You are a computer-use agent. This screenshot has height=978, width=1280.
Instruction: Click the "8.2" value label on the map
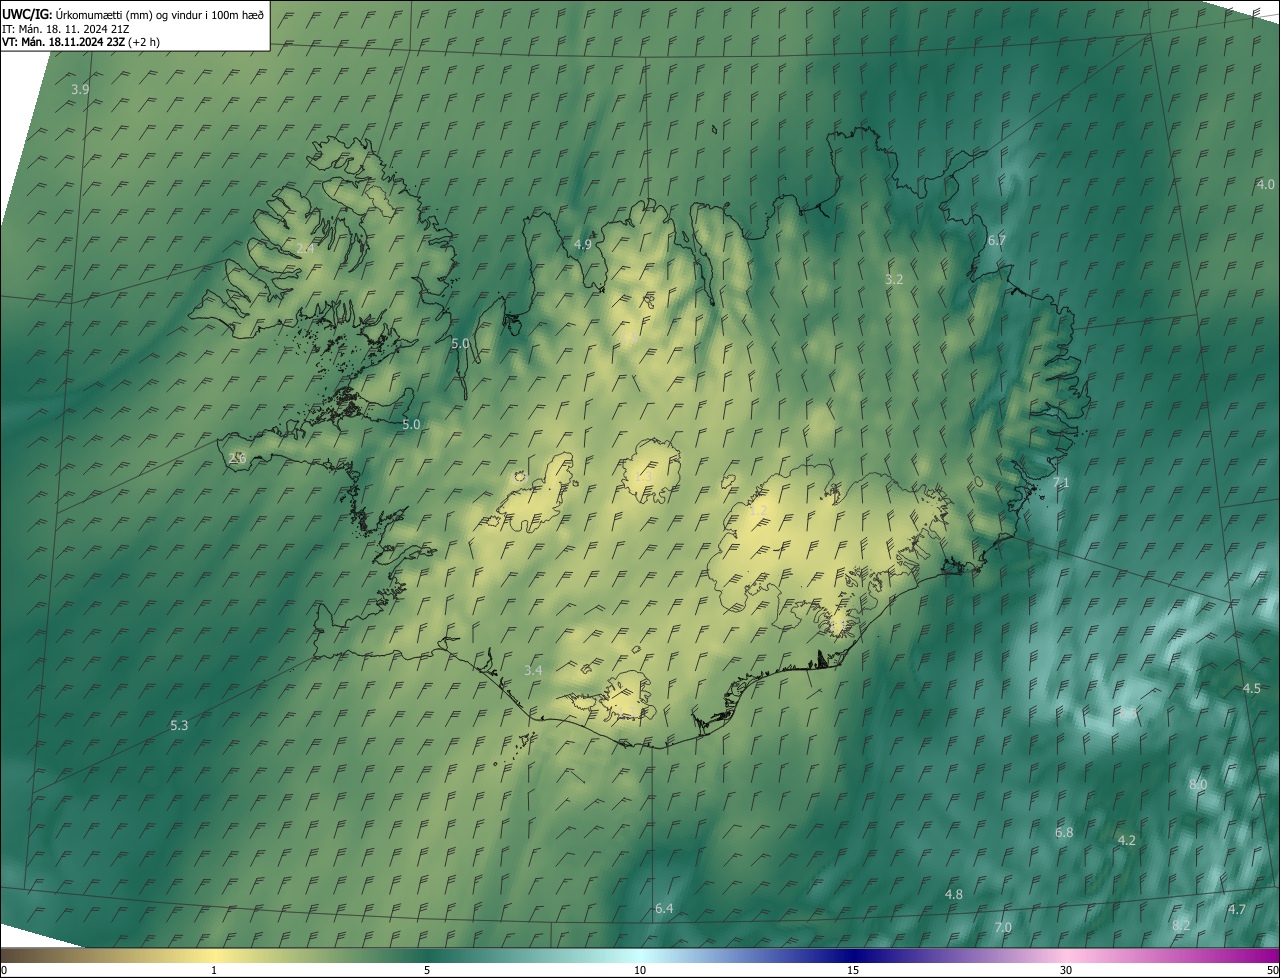tap(1181, 926)
